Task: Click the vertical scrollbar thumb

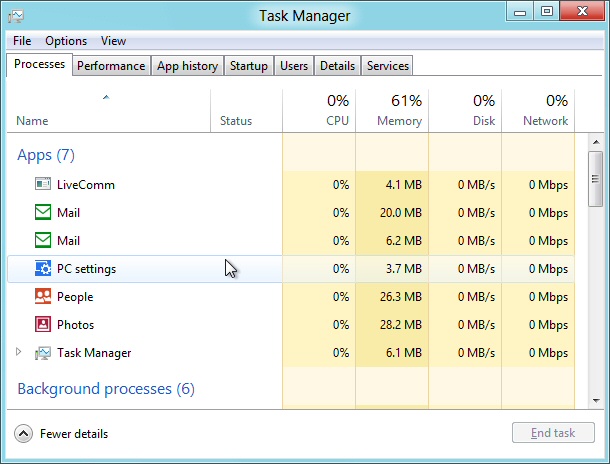Action: (x=595, y=179)
